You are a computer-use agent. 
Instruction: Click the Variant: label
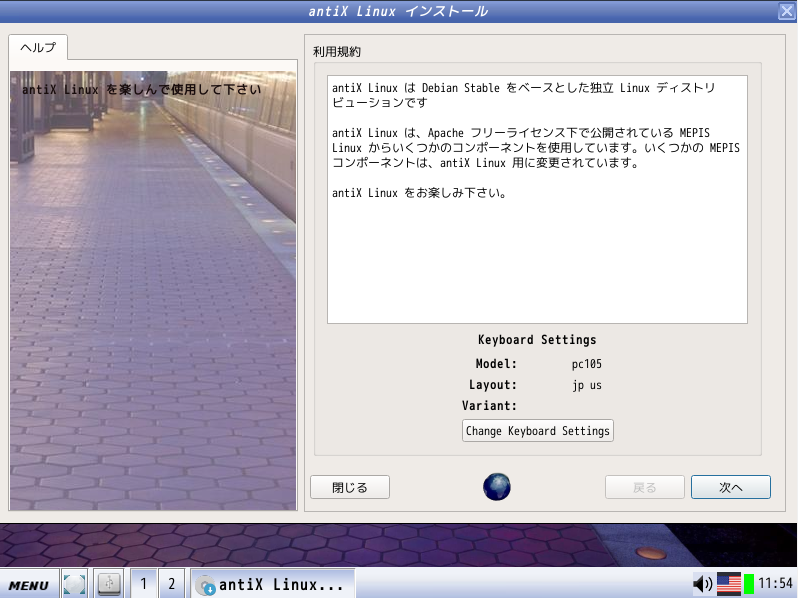pyautogui.click(x=489, y=406)
